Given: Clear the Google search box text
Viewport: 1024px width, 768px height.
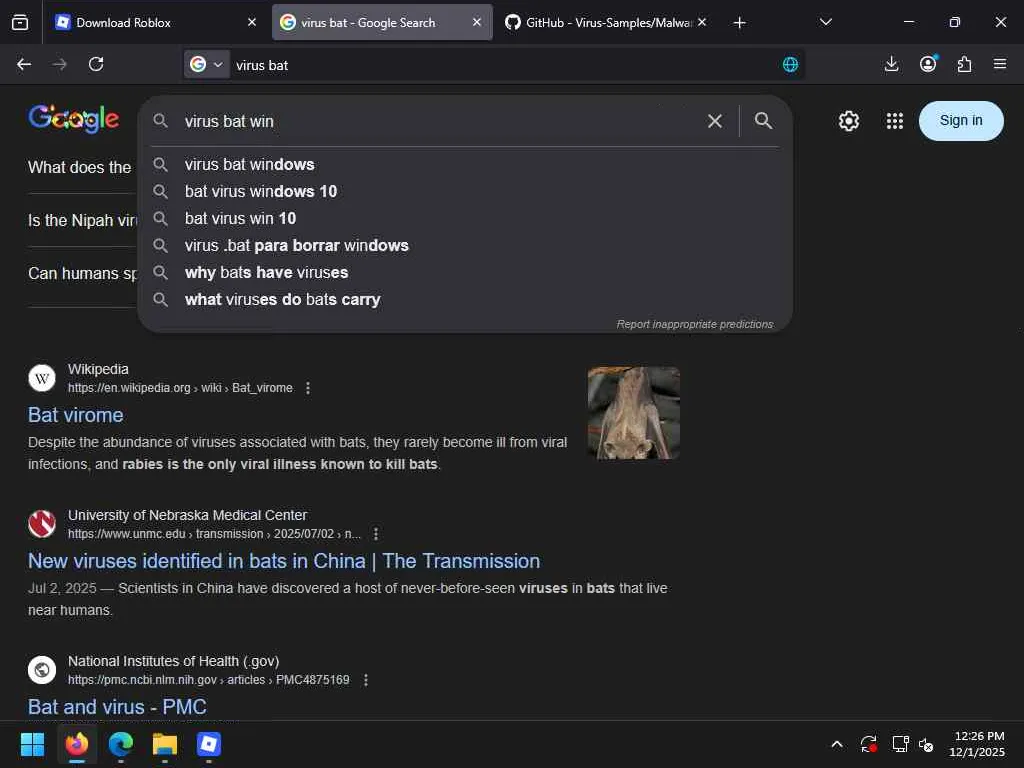Looking at the screenshot, I should tap(714, 121).
